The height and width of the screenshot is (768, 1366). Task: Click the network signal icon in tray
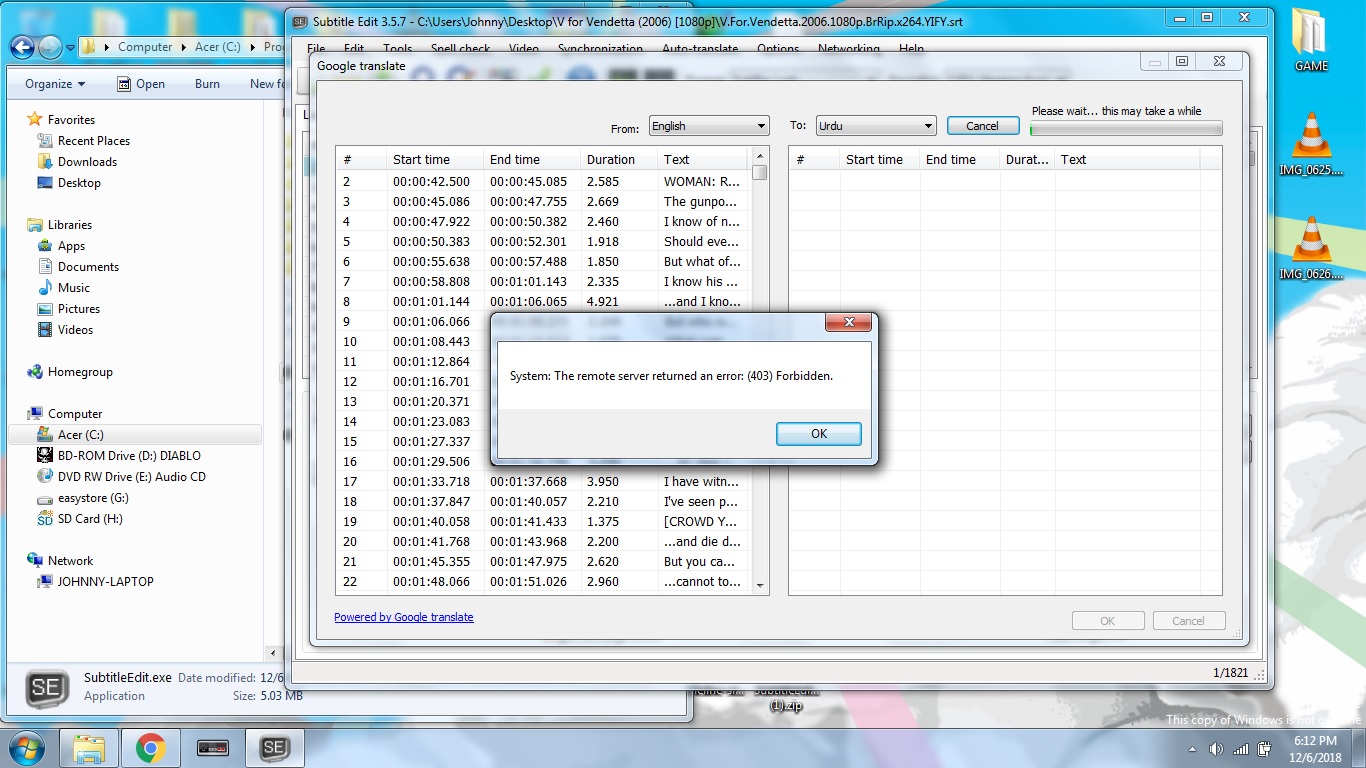tap(1240, 748)
